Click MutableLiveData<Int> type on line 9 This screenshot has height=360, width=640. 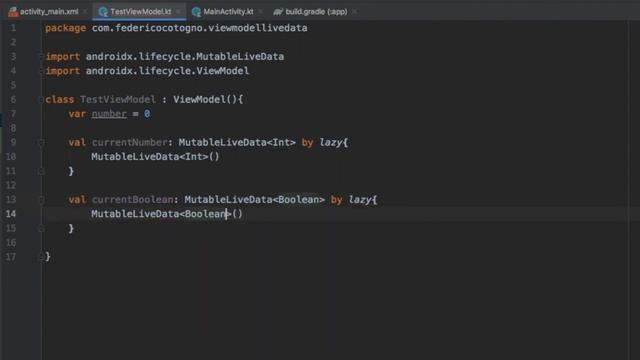237,142
